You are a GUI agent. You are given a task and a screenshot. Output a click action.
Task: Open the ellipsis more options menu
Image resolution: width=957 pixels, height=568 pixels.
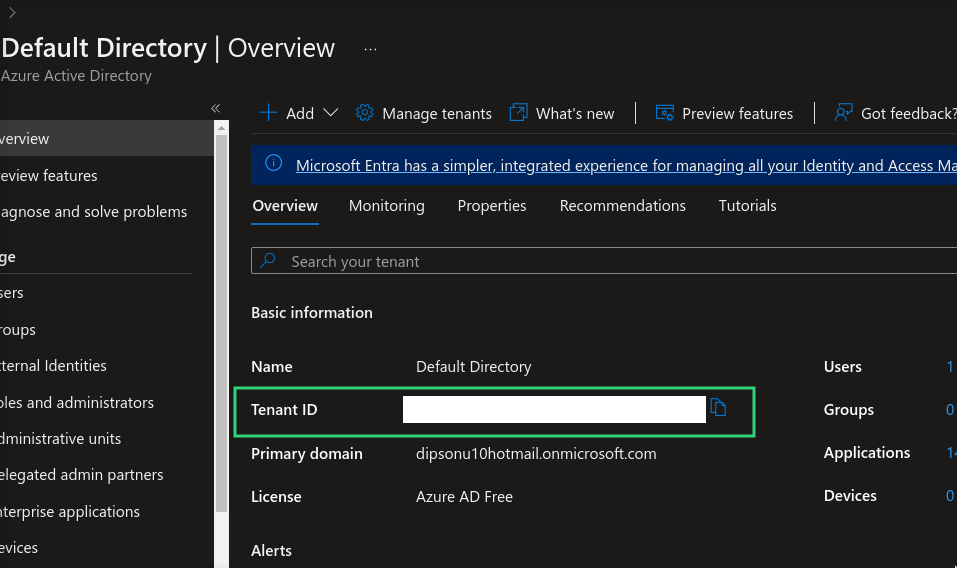[x=371, y=48]
